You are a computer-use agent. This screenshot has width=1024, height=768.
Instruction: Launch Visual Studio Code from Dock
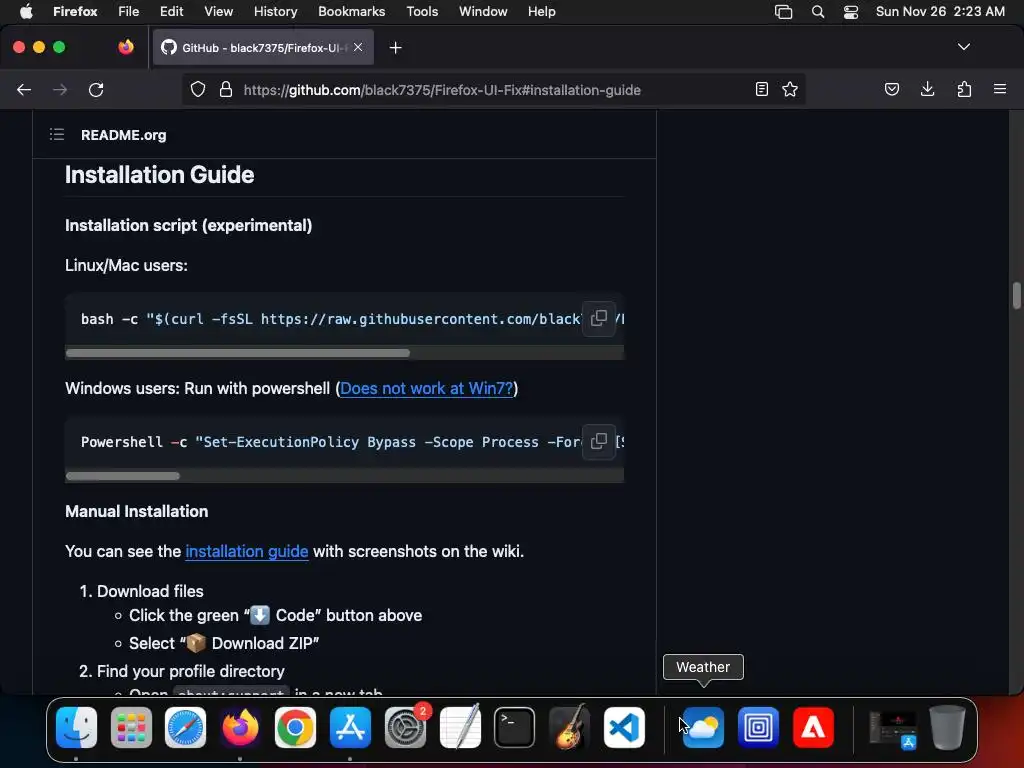point(624,728)
